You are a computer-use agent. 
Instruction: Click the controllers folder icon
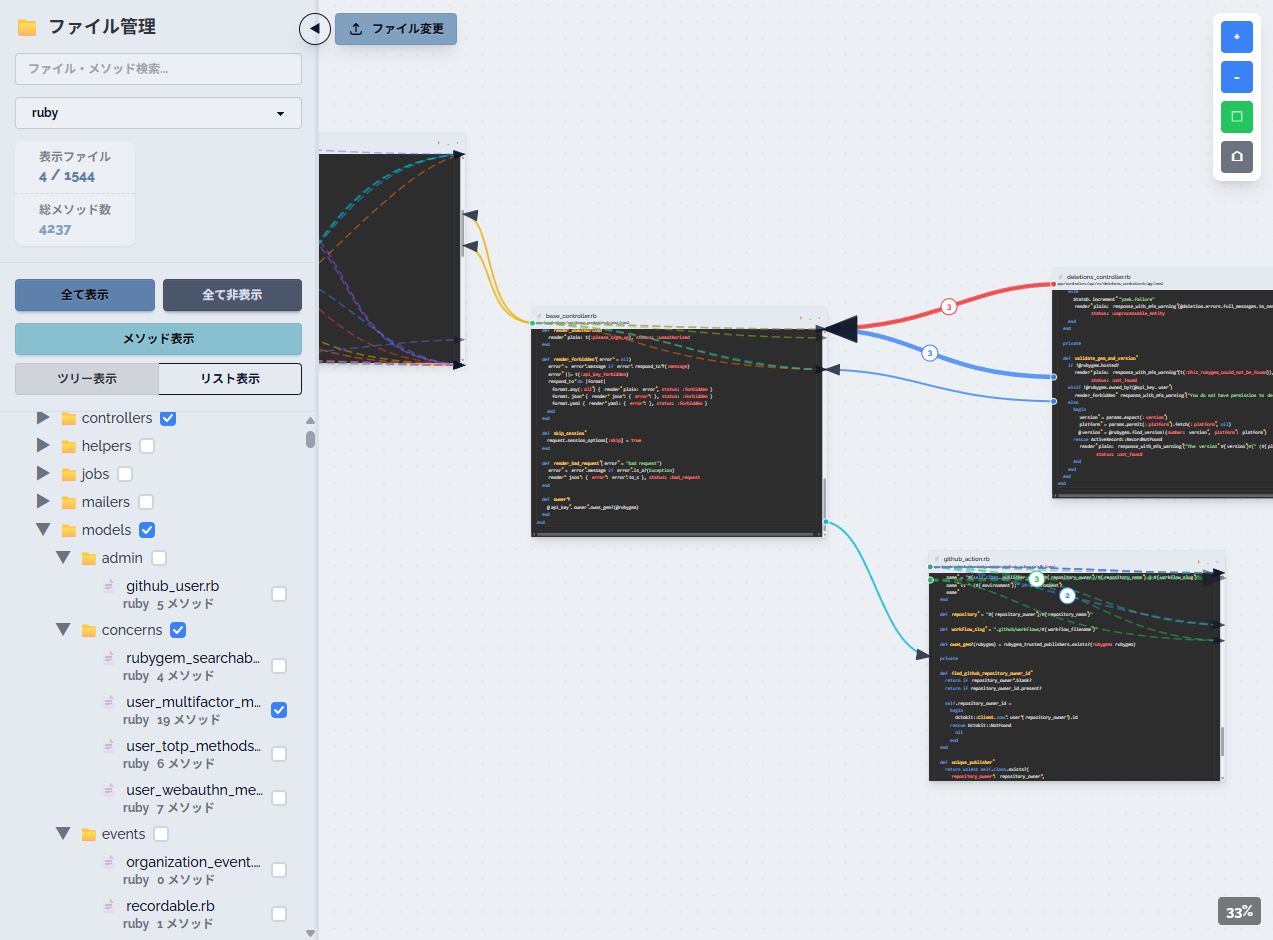pyautogui.click(x=69, y=418)
